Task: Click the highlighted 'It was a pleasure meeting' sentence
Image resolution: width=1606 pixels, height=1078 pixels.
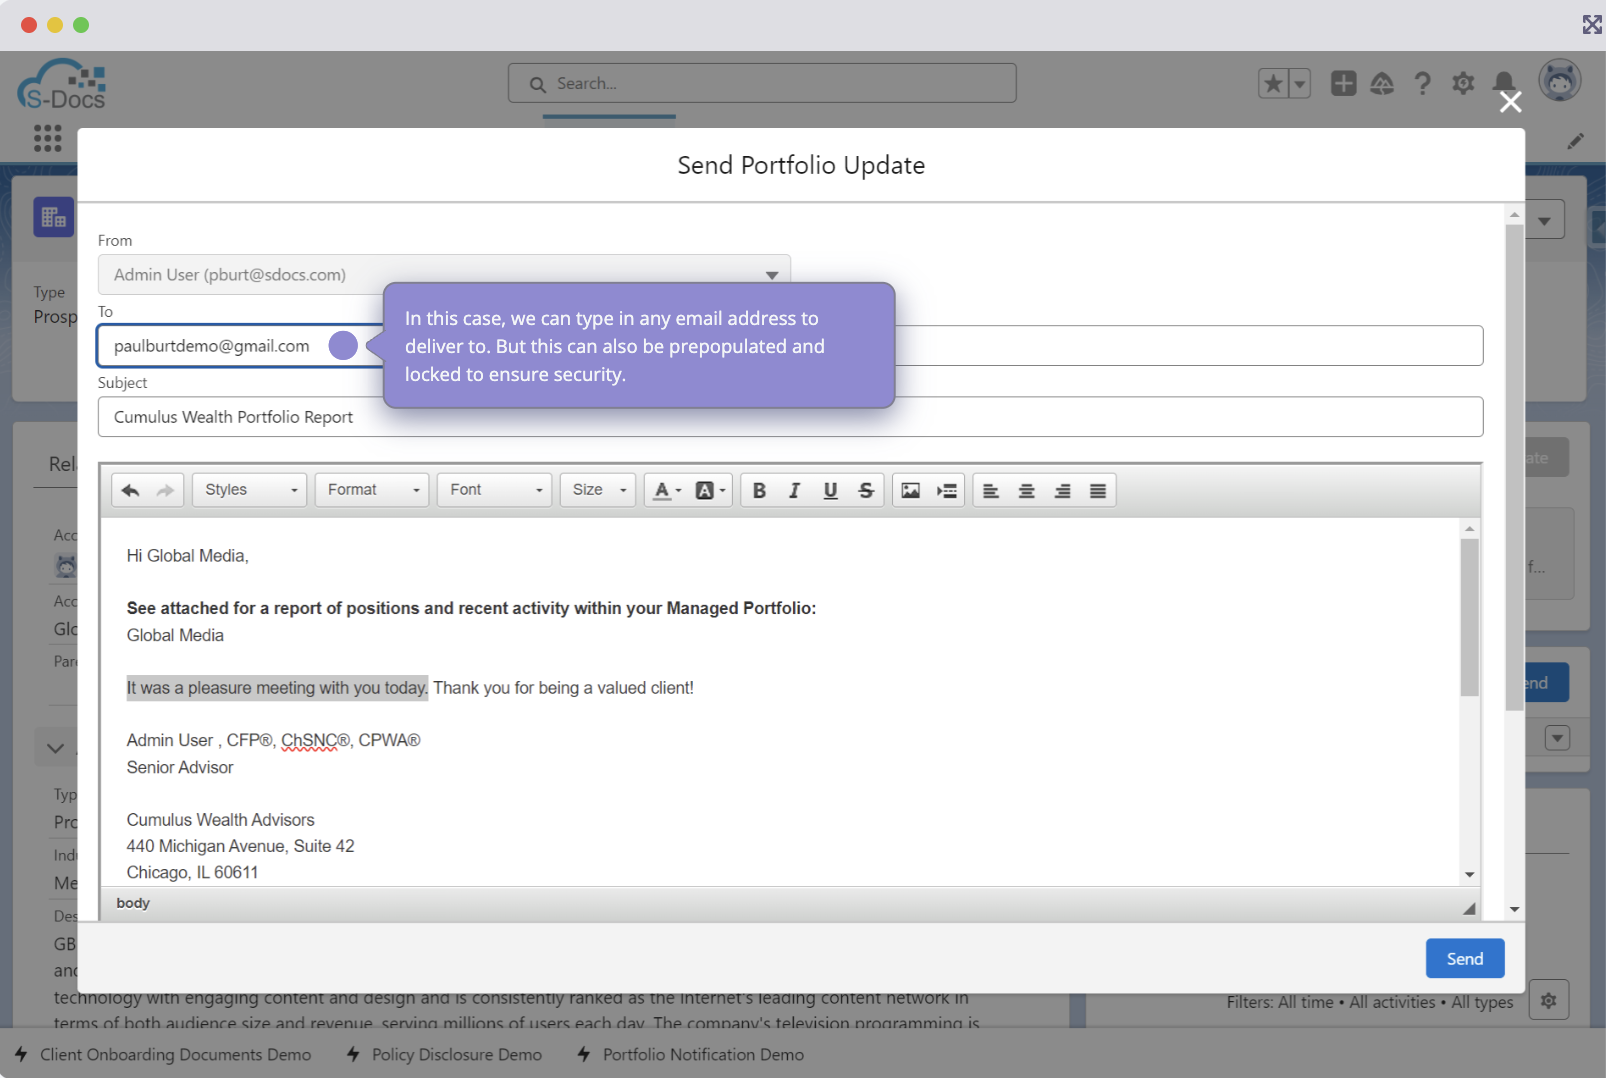Action: [277, 688]
